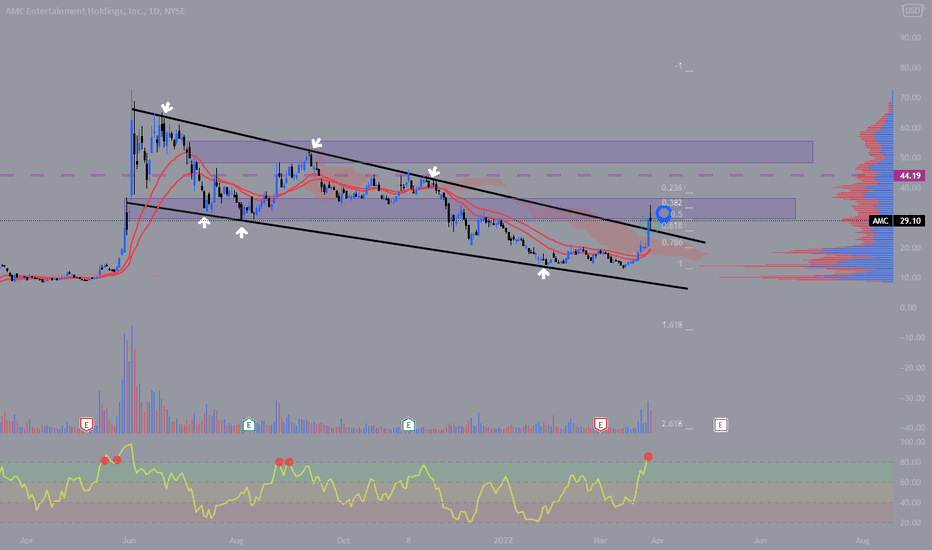Select the 0.236 Fibonacci level label
The width and height of the screenshot is (932, 550).
pyautogui.click(x=672, y=188)
